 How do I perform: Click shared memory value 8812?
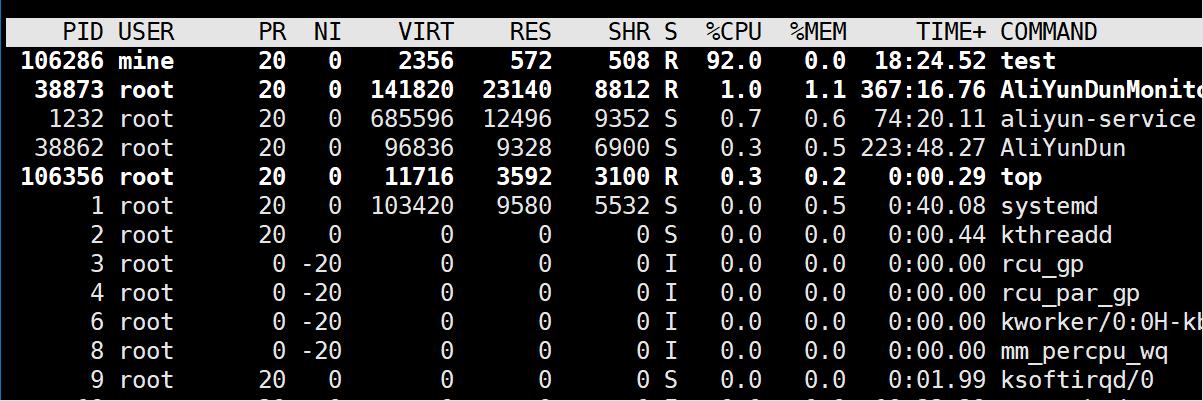(624, 90)
